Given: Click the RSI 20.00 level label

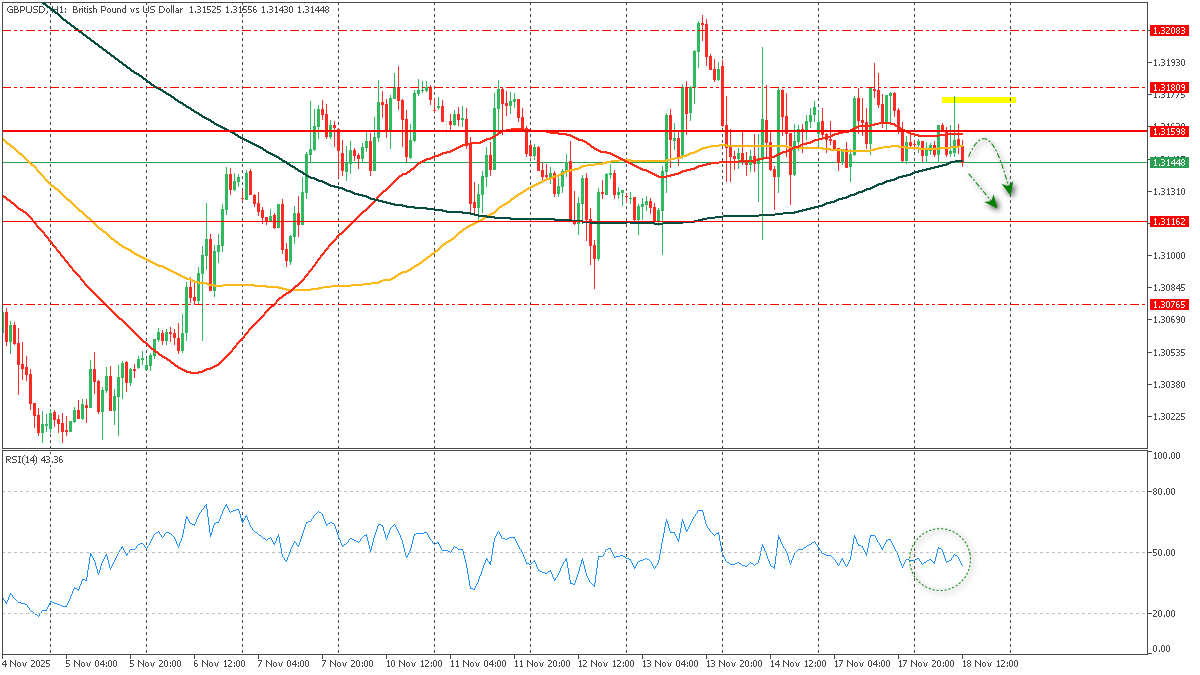Looking at the screenshot, I should coord(1165,614).
